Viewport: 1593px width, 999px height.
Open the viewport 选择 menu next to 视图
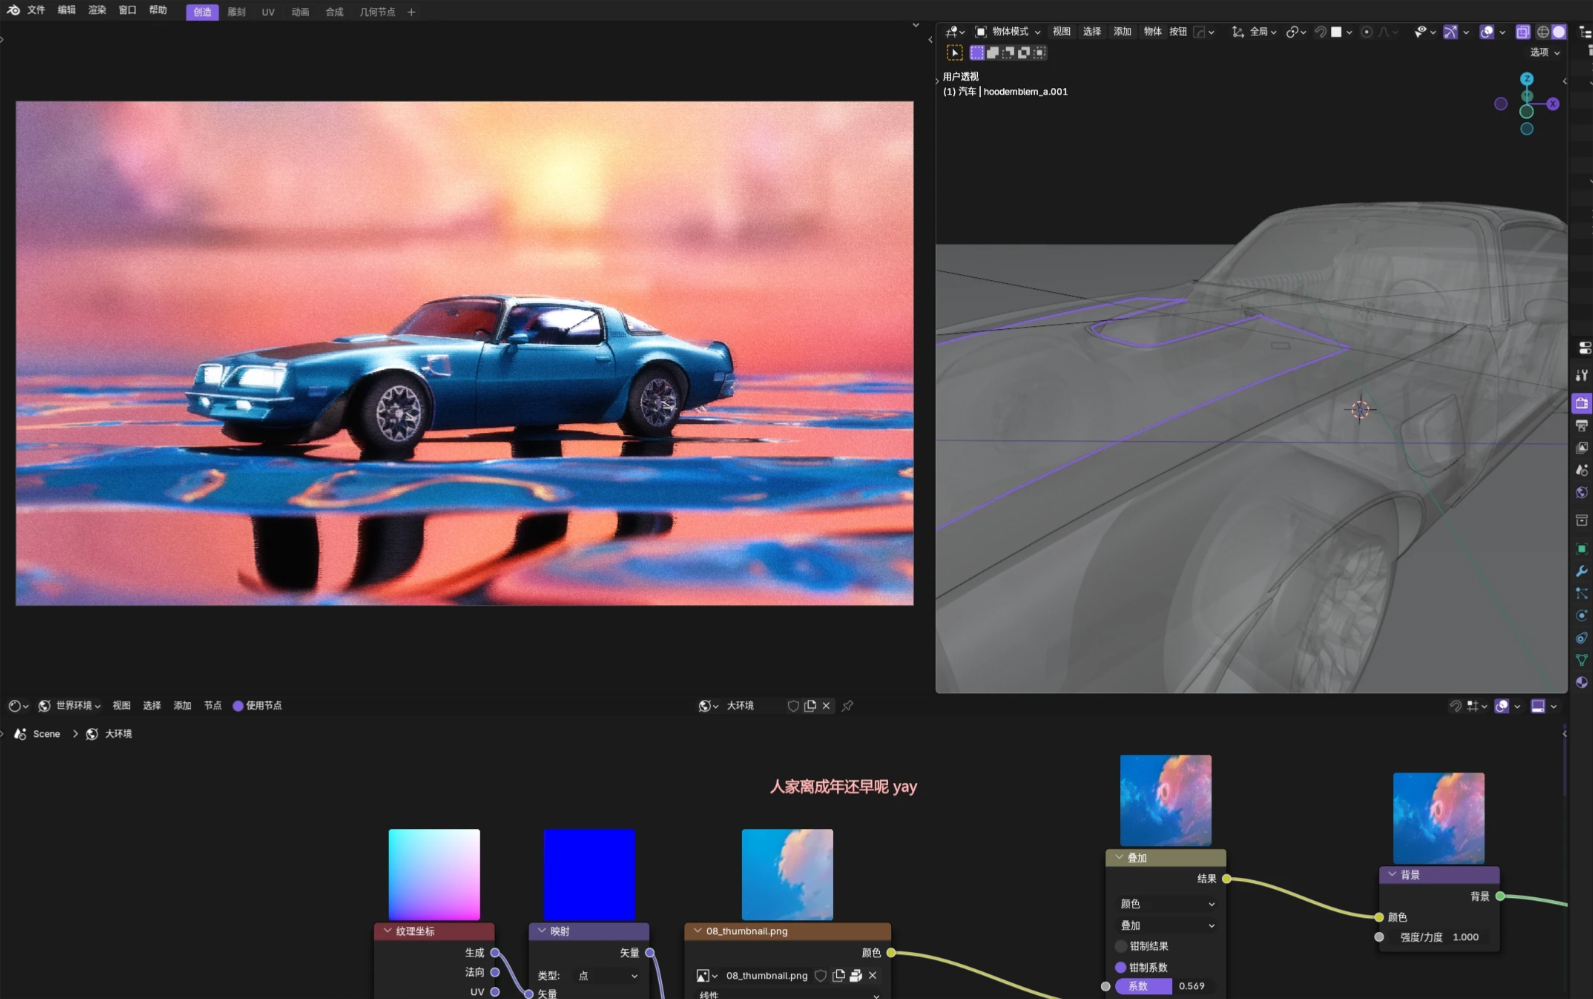tap(1092, 32)
